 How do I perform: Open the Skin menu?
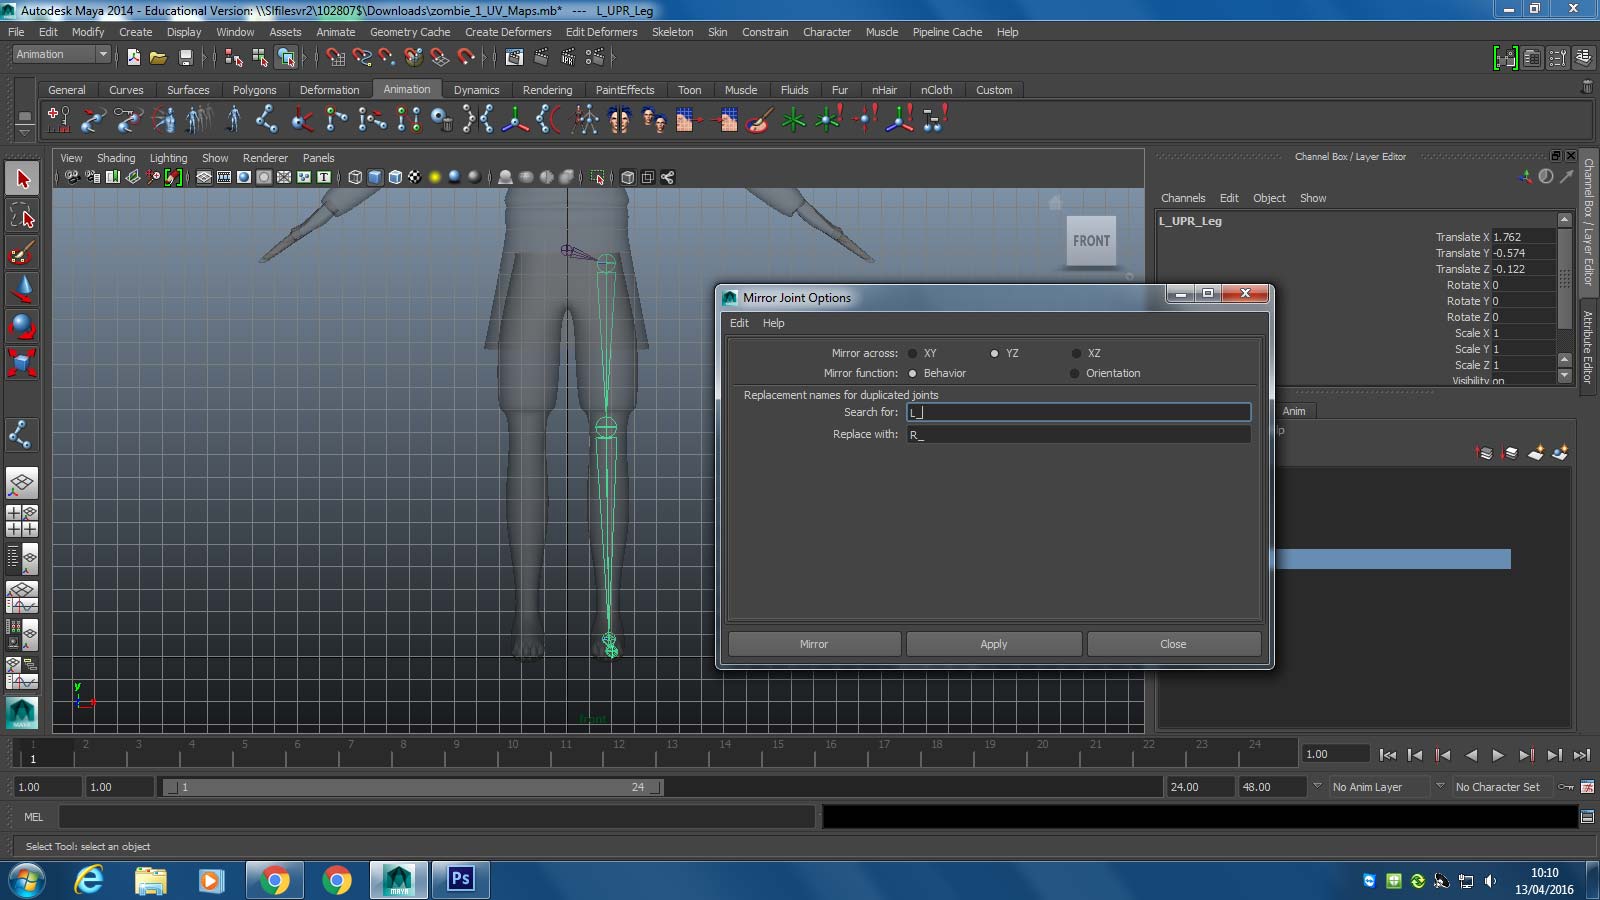[717, 32]
